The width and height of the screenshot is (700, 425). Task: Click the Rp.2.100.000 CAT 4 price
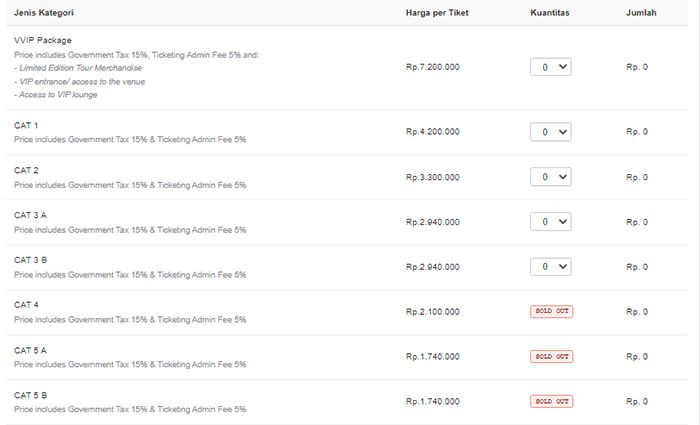coord(433,312)
